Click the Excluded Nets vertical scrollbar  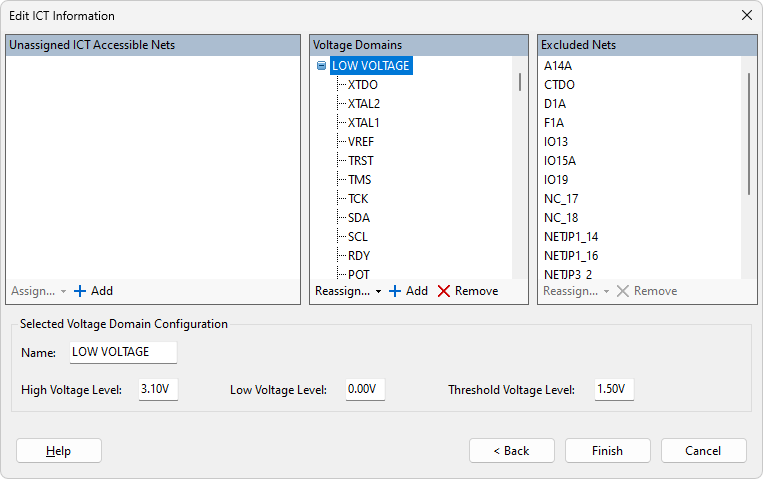coord(749,132)
